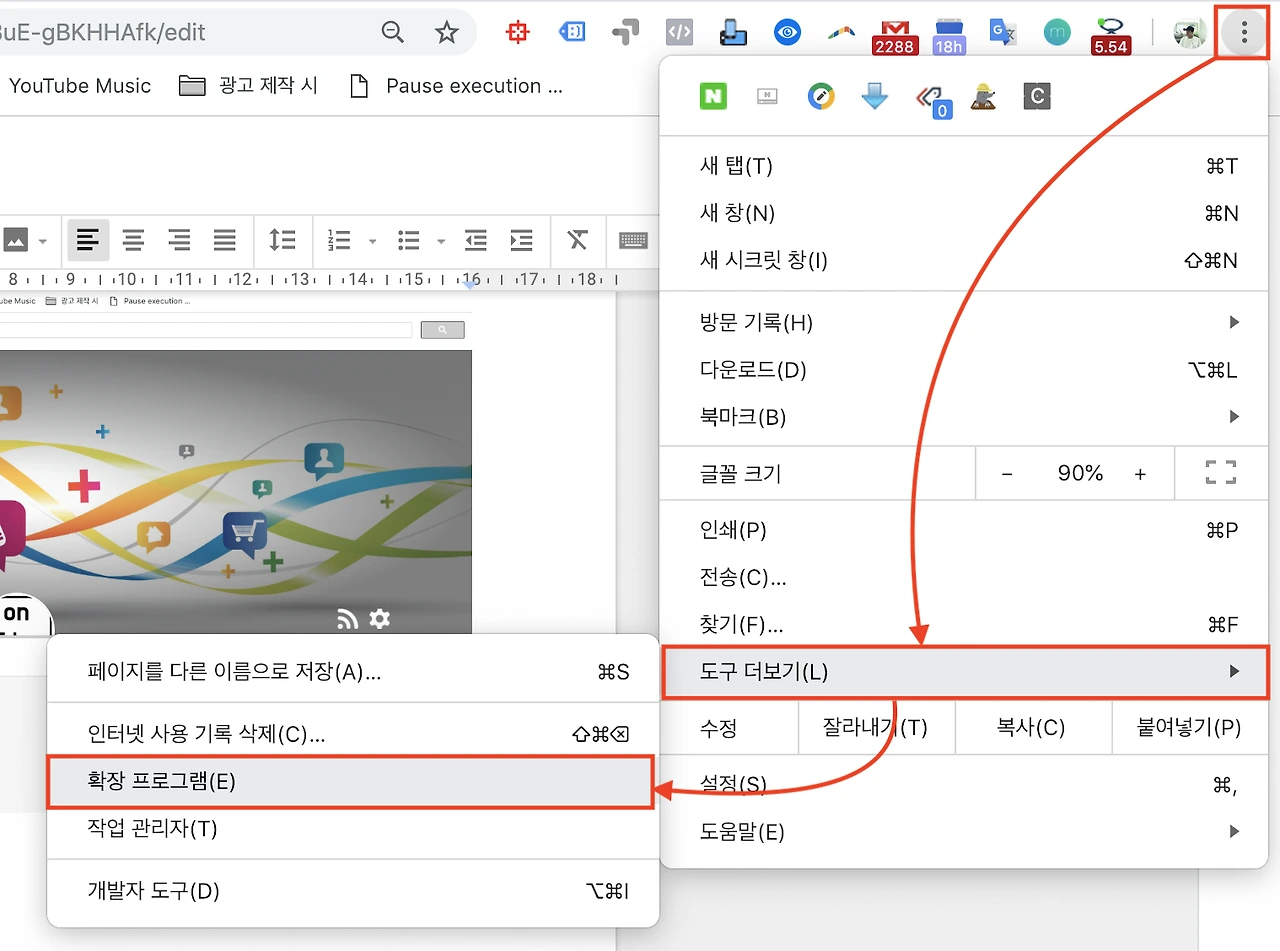Decrease the paragraph indent

[x=475, y=240]
